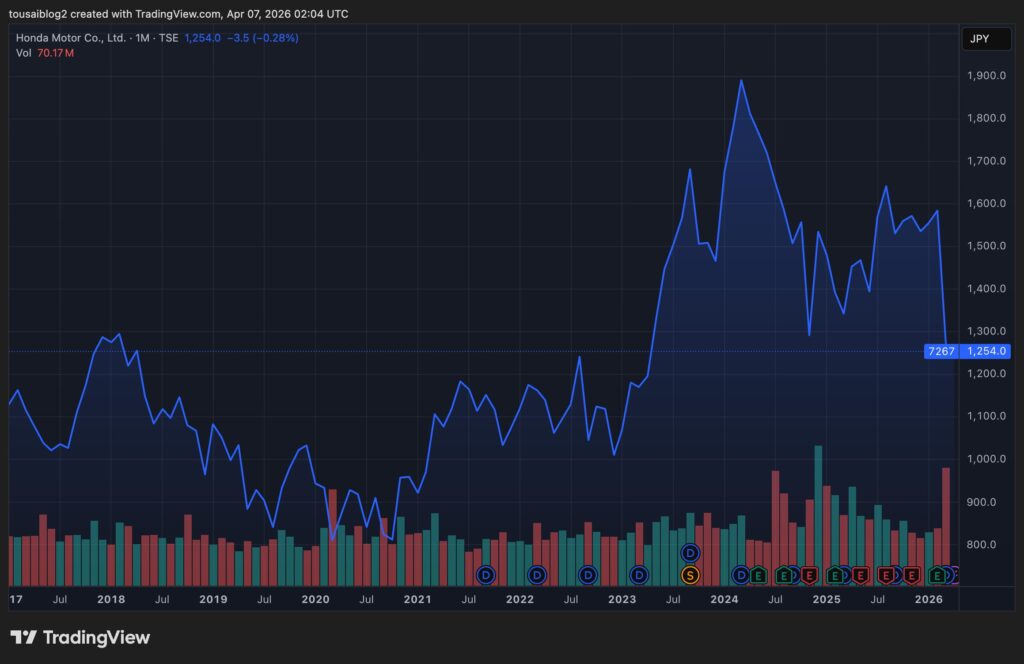The height and width of the screenshot is (664, 1024).
Task: Click the Vol indicator label
Action: [x=23, y=53]
